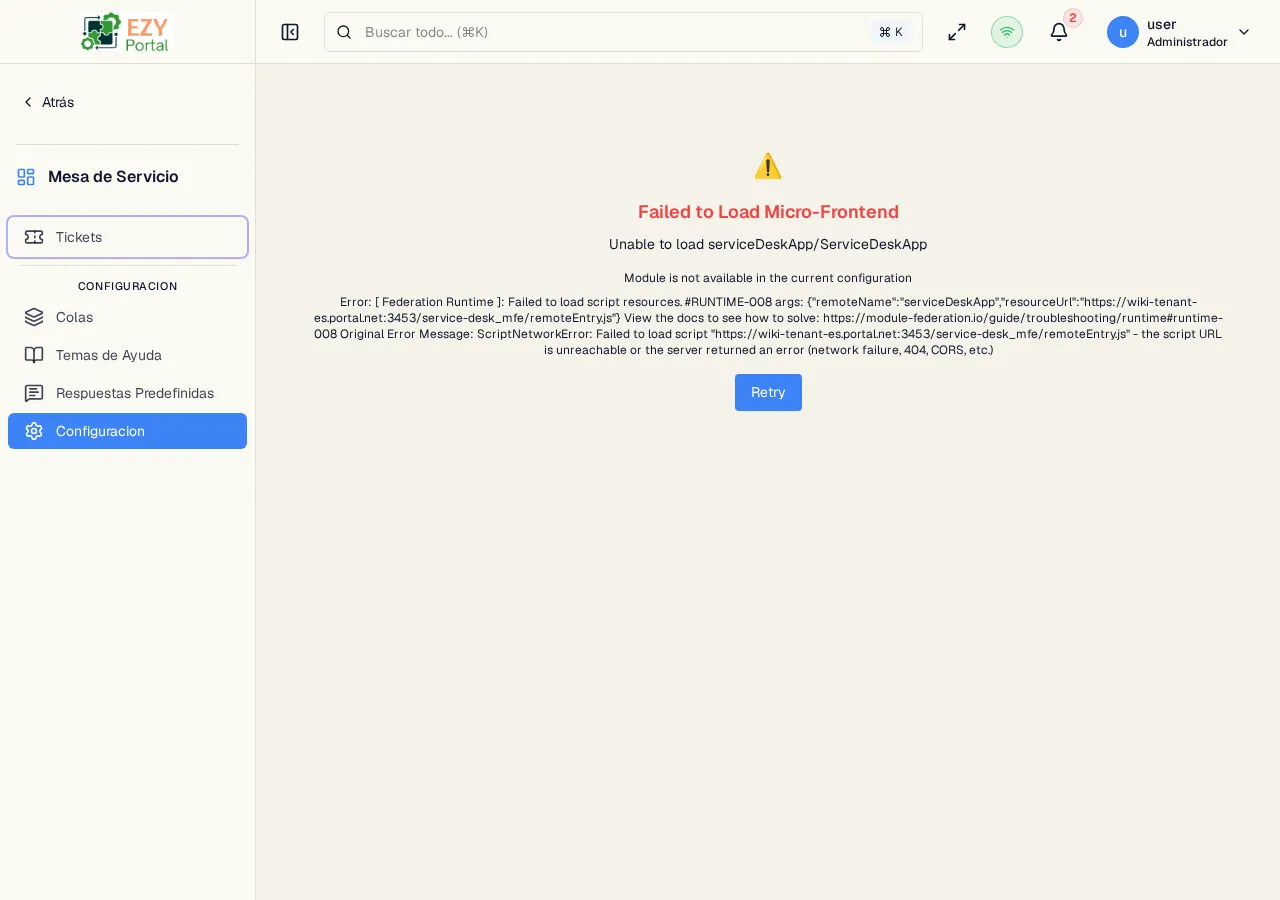Click the Administrador role label
Screen dimensions: 1280x900
(x=1187, y=42)
